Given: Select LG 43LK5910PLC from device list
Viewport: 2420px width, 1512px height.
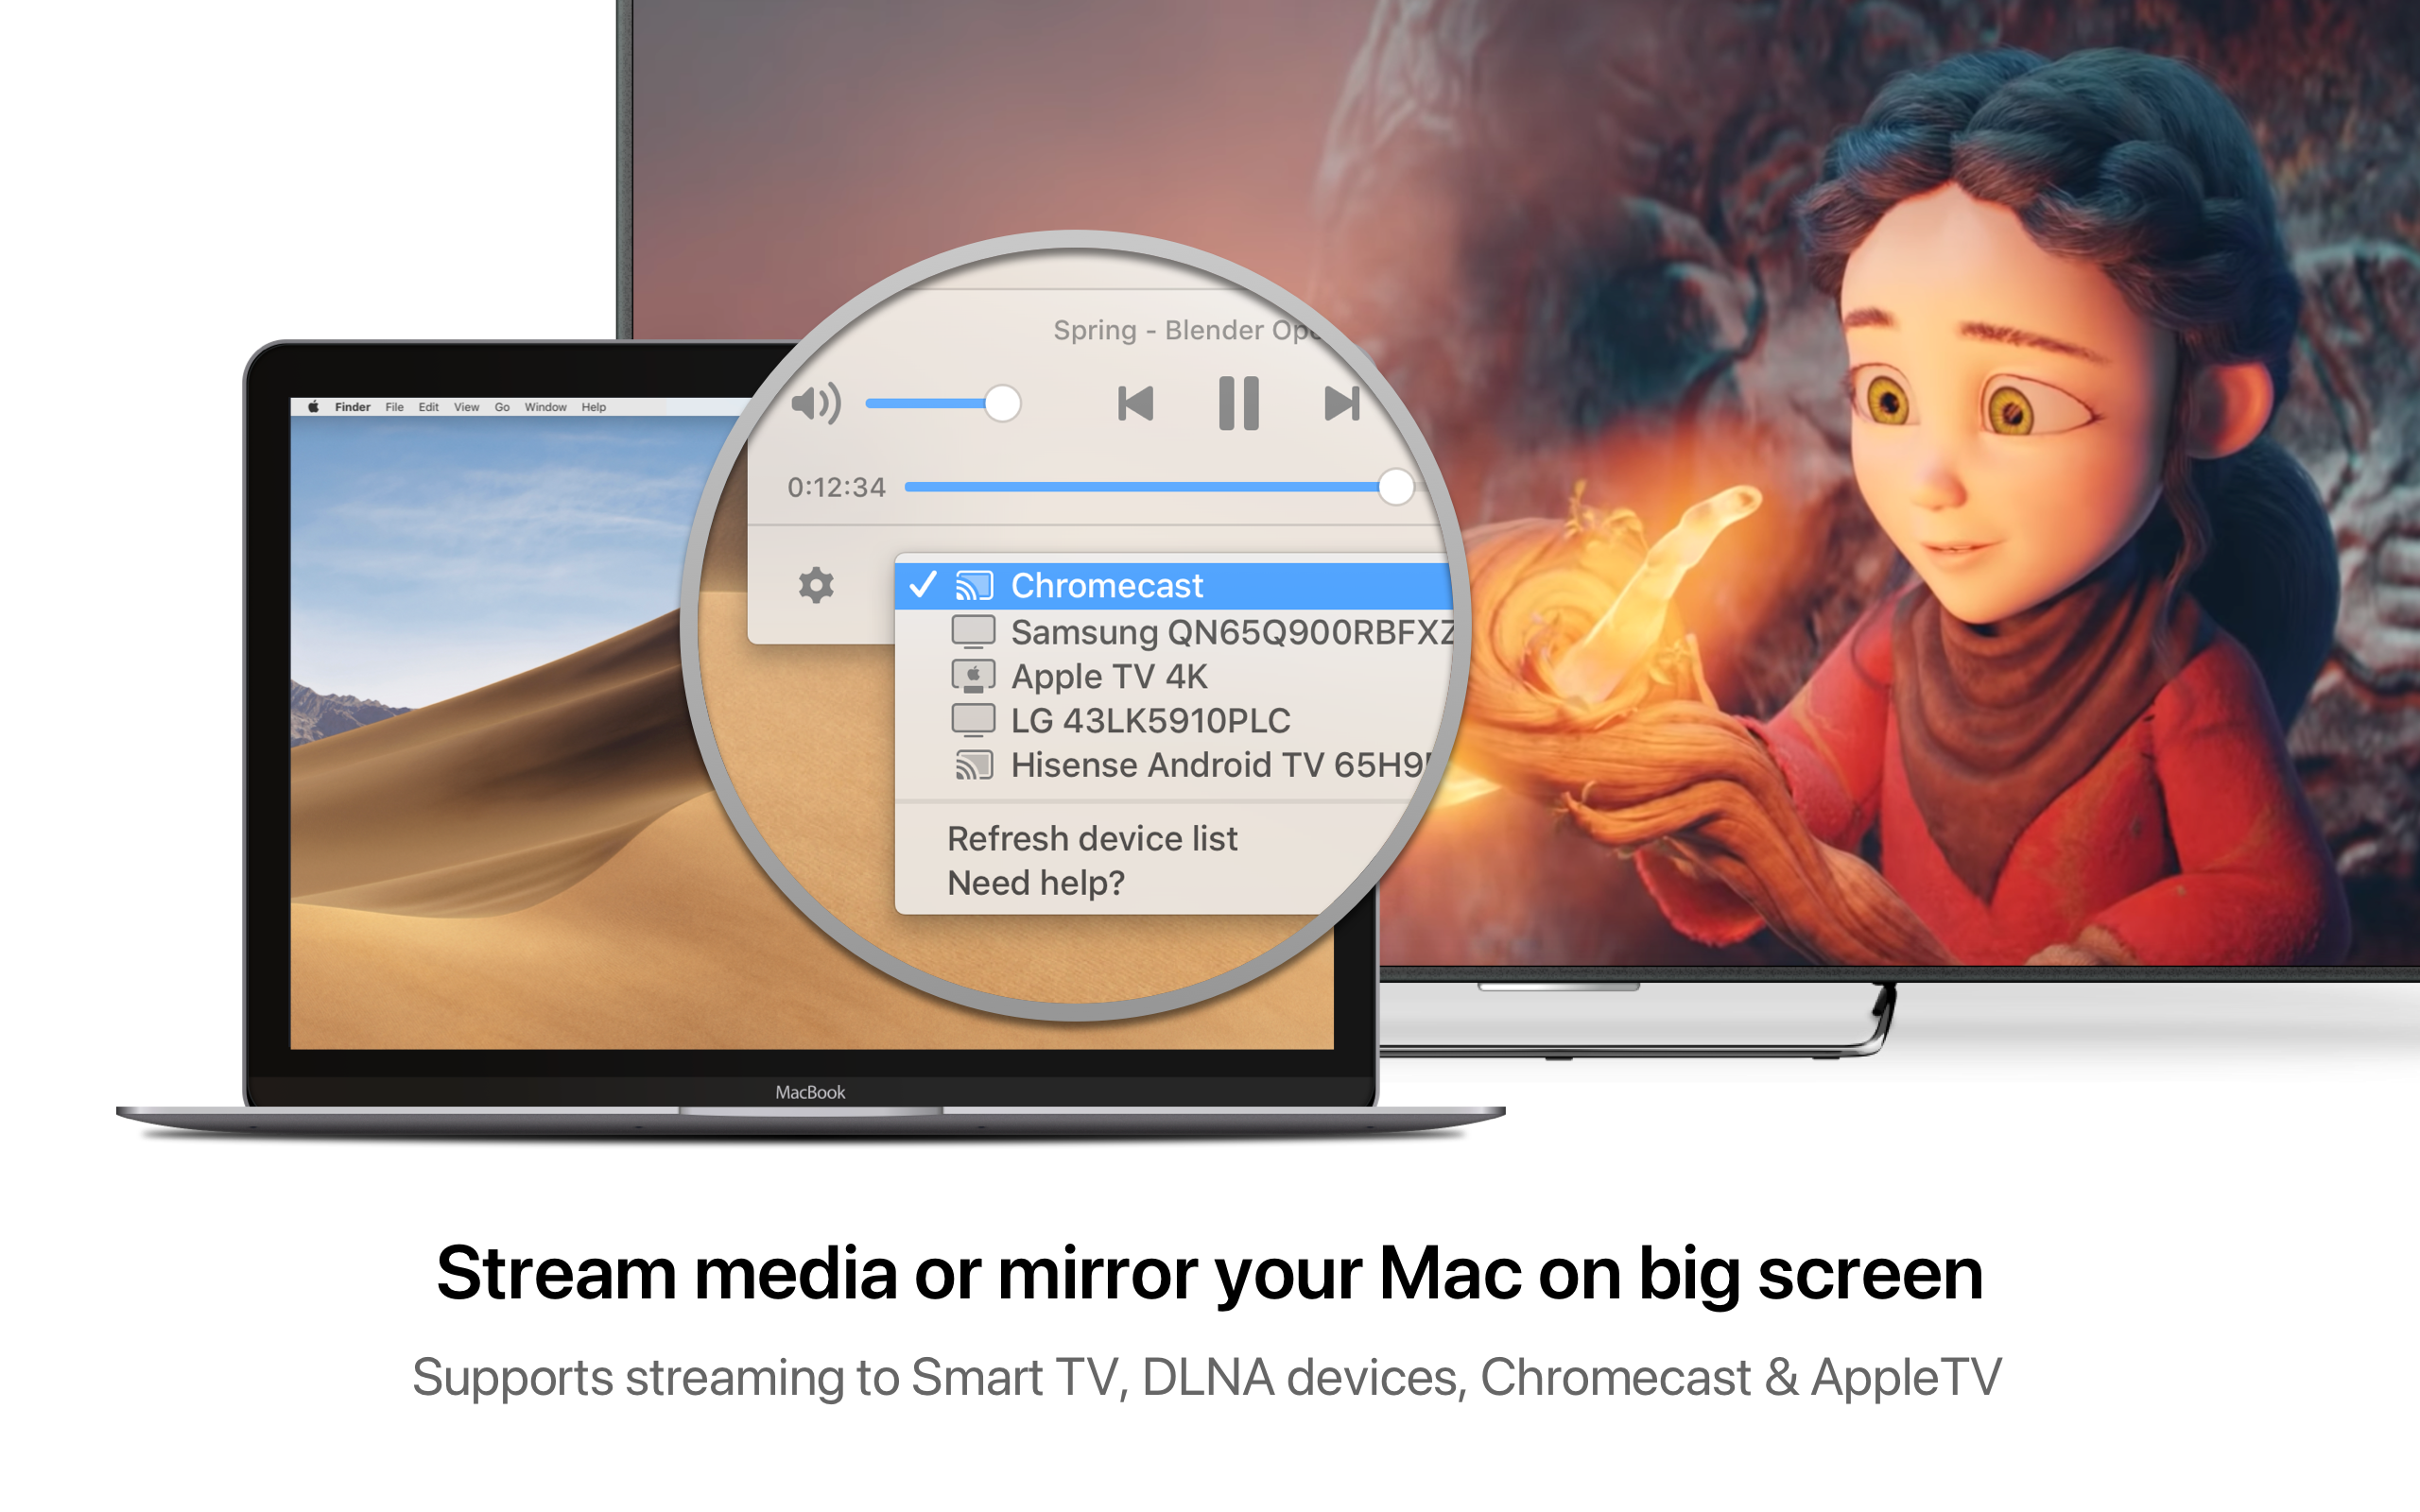Looking at the screenshot, I should 1150,721.
